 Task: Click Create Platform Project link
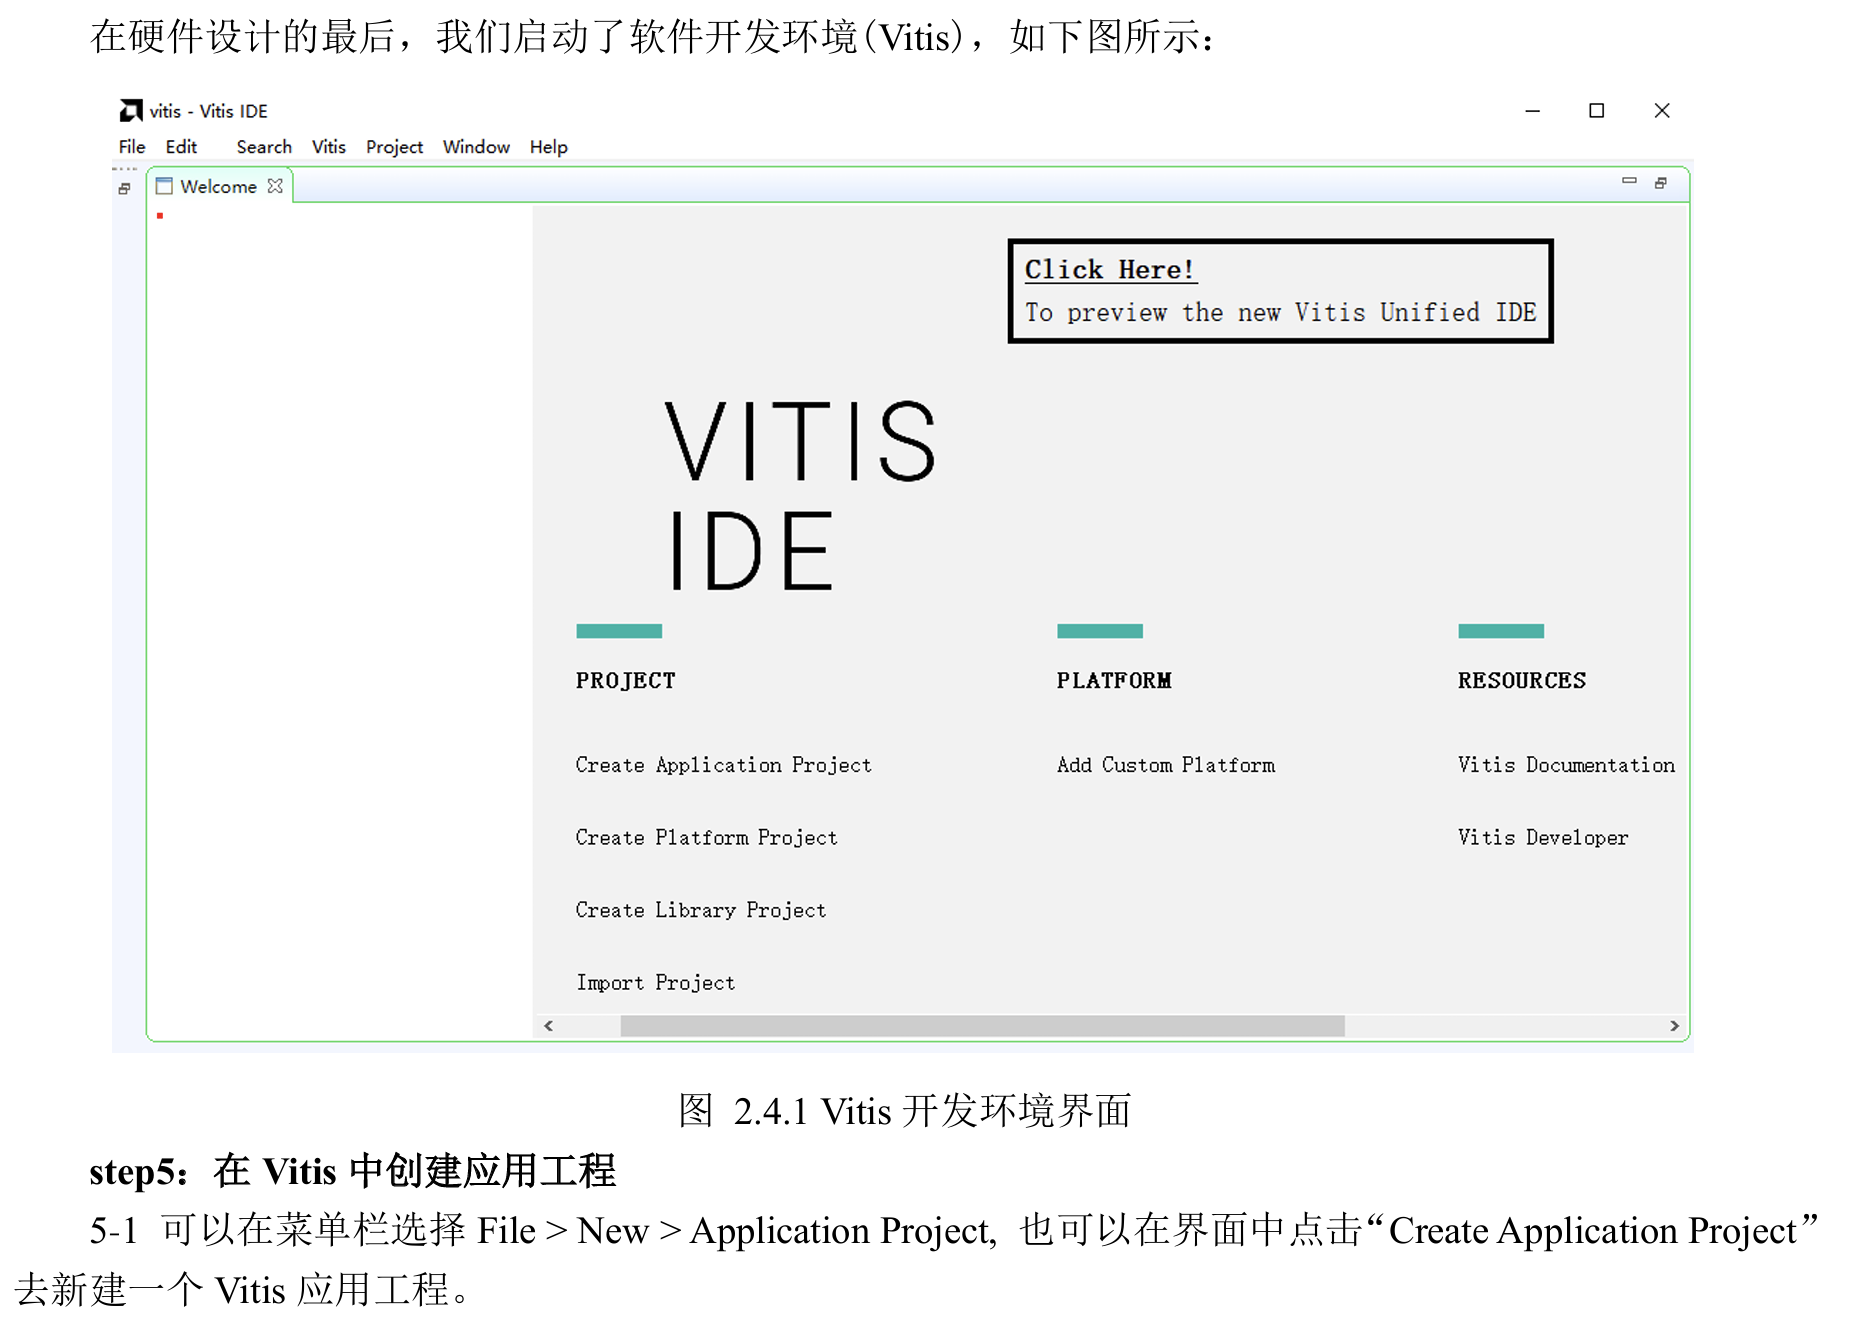(706, 838)
